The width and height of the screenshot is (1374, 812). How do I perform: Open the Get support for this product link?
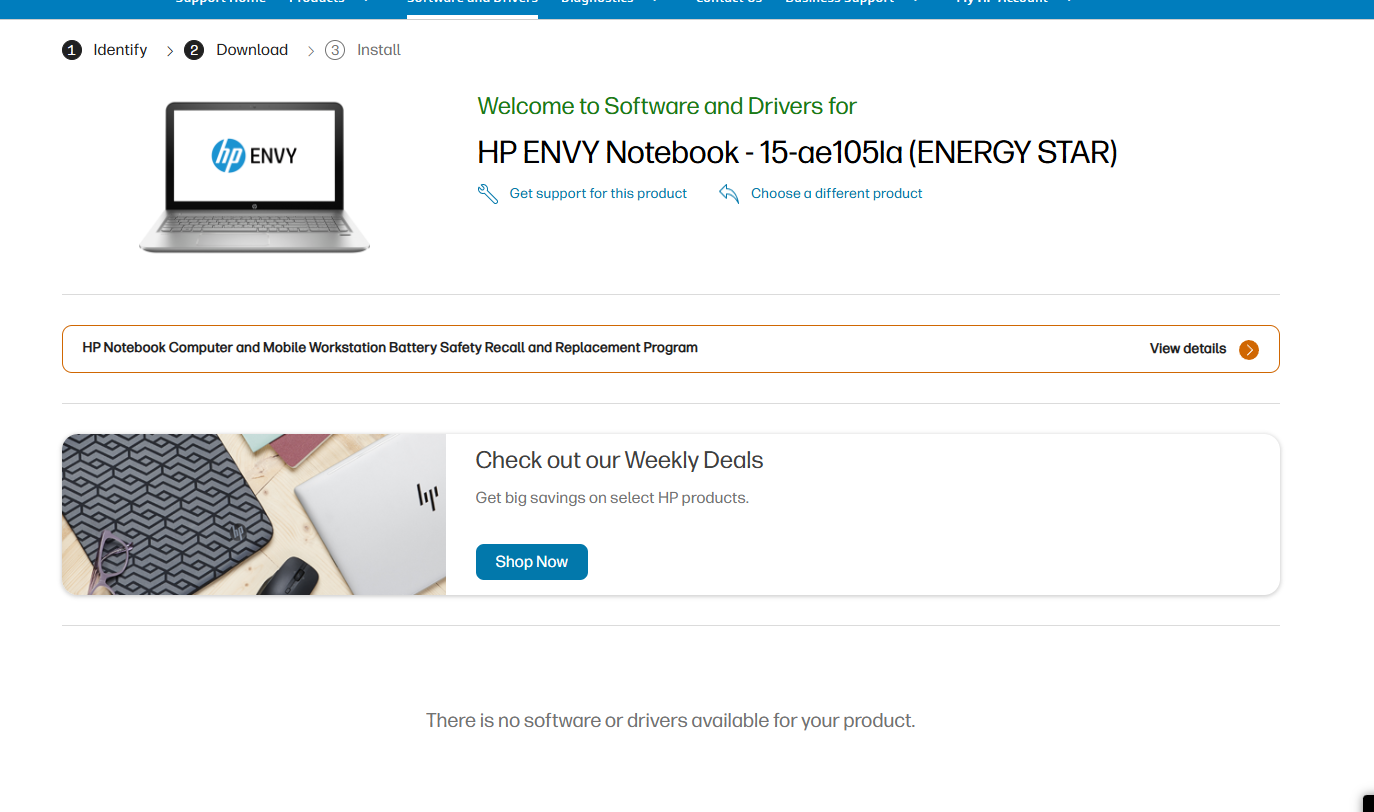(x=598, y=193)
